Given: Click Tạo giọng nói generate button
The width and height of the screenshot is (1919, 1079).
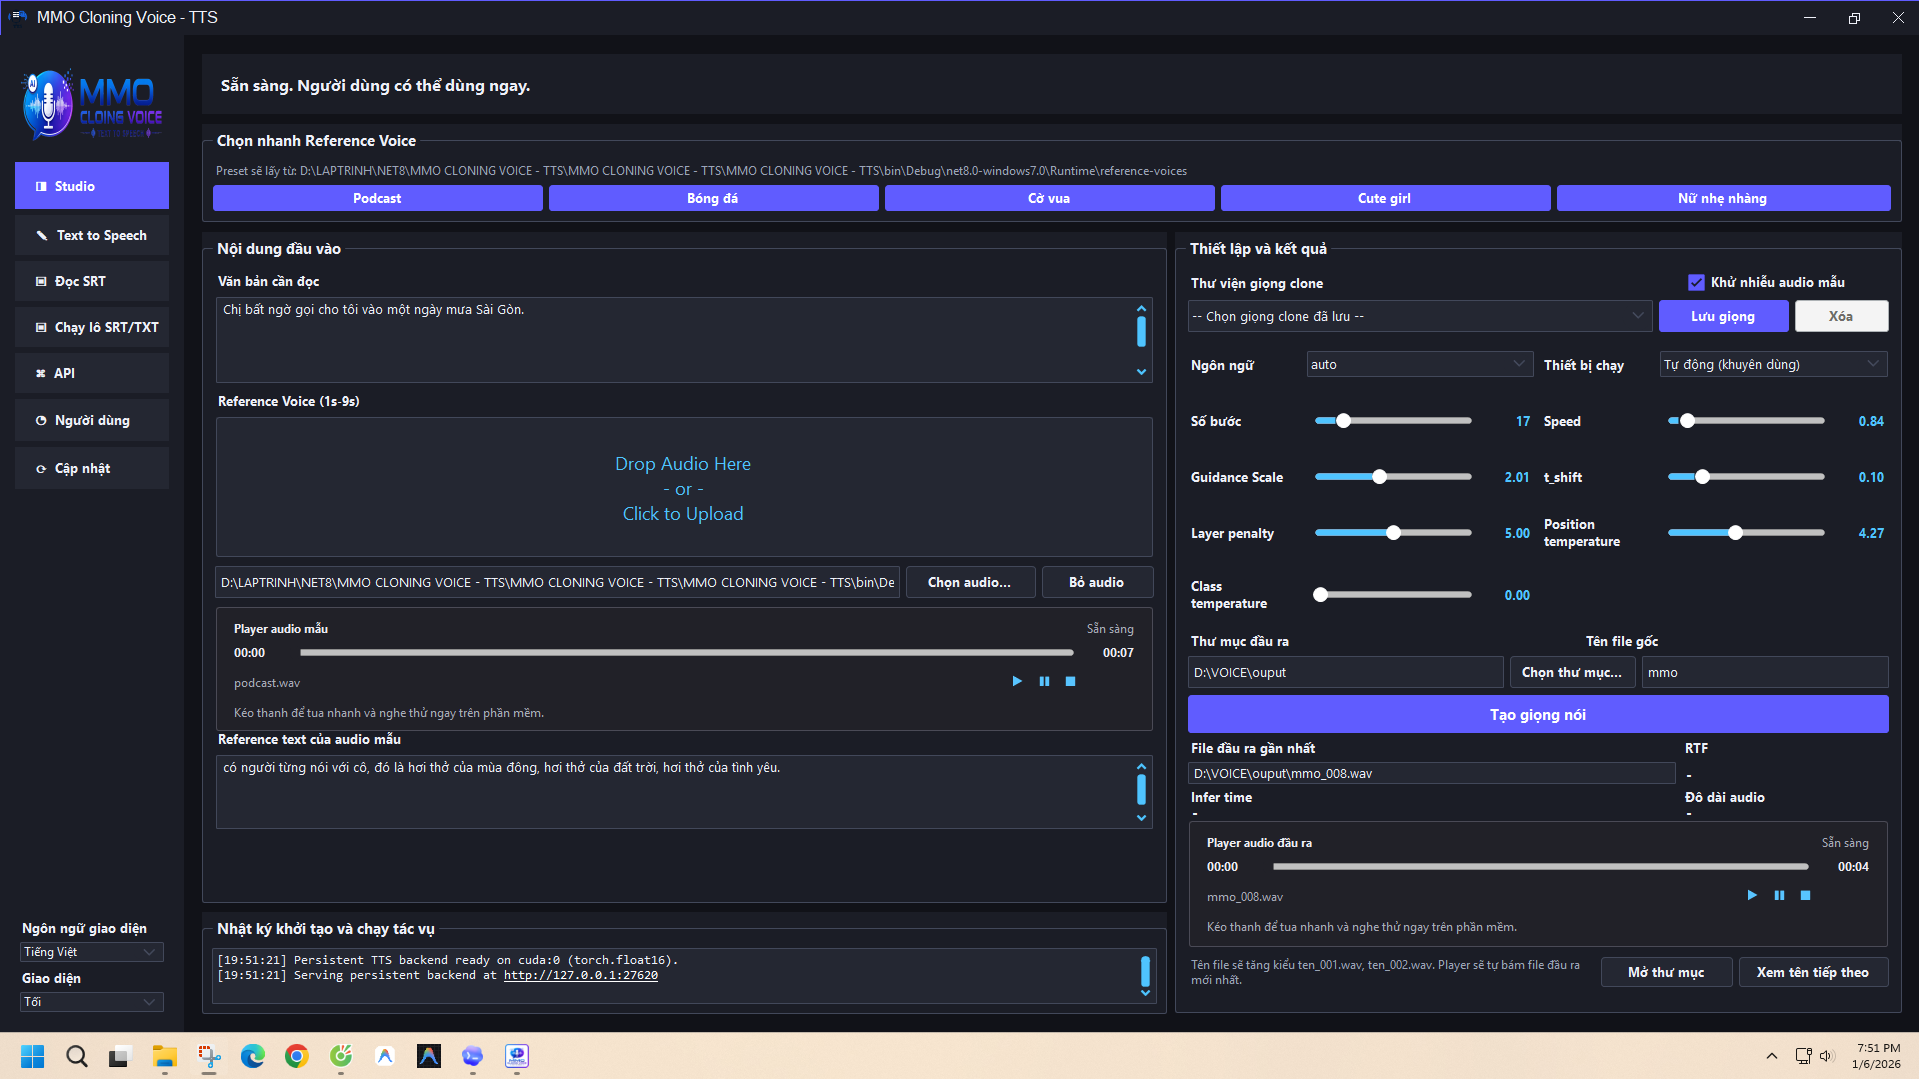Looking at the screenshot, I should tap(1538, 714).
